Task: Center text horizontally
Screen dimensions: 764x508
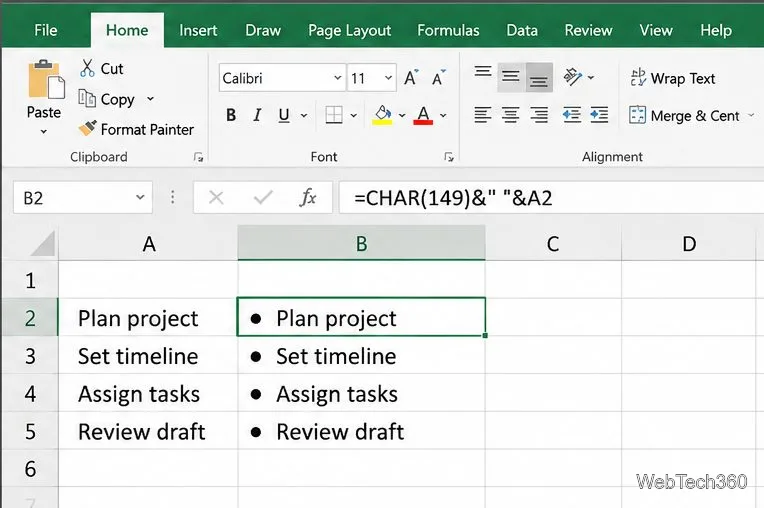Action: pos(510,115)
